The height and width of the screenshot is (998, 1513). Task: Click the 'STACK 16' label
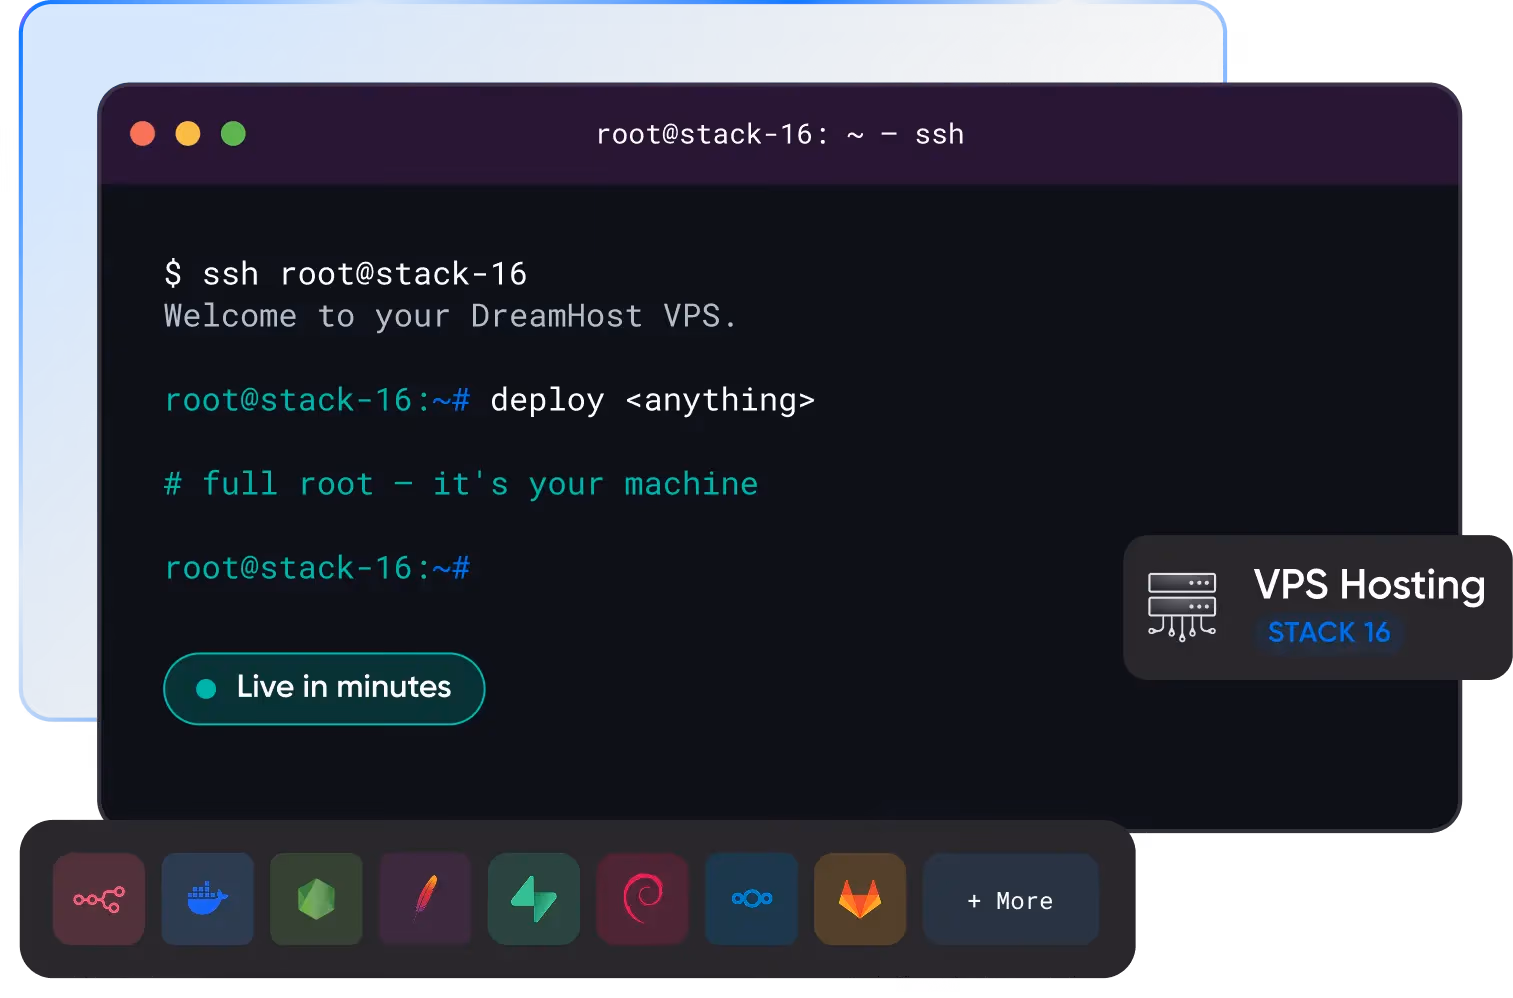[1329, 632]
